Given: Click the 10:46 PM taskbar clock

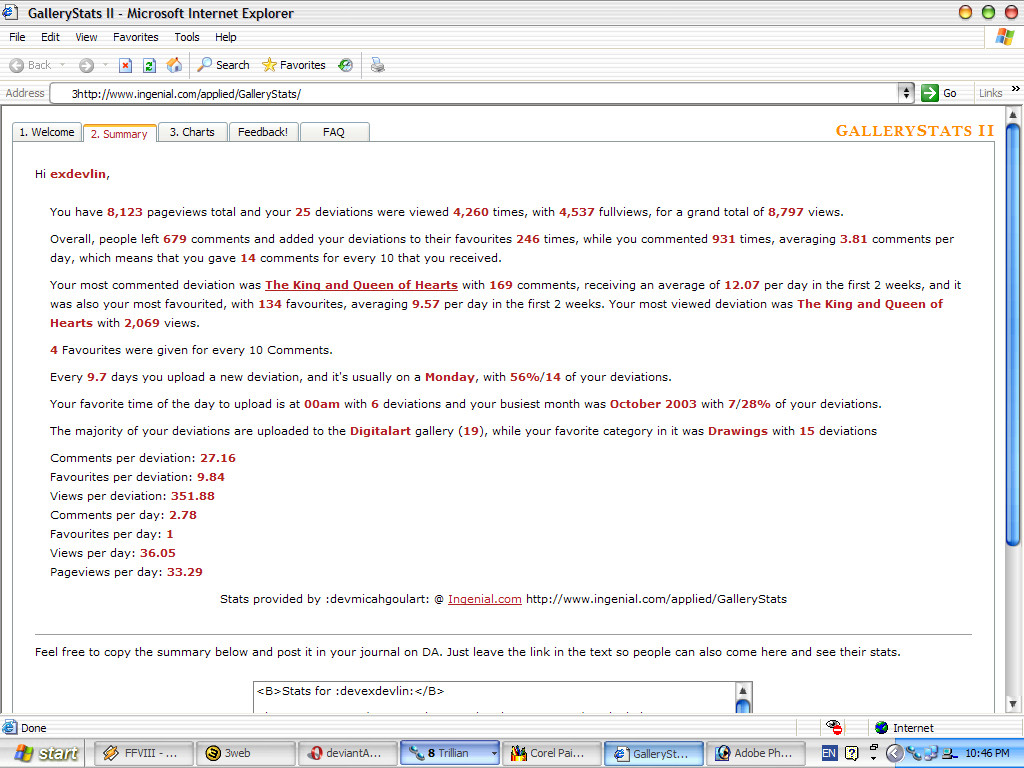Looking at the screenshot, I should click(987, 753).
